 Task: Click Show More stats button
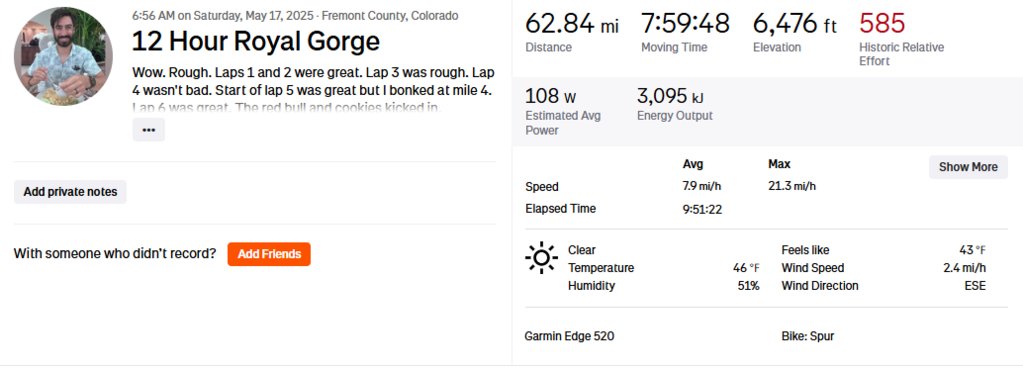pos(968,167)
